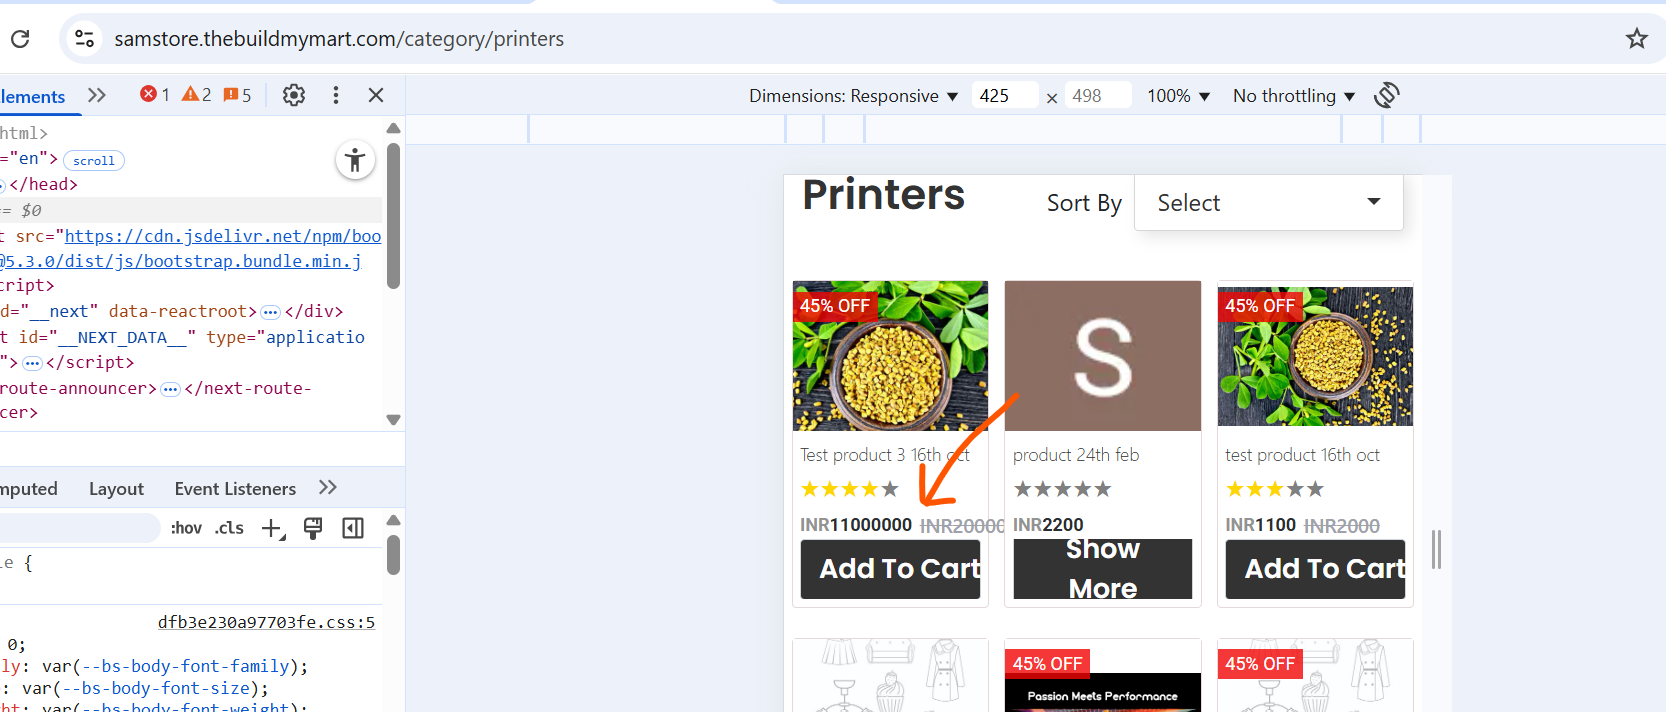
Task: Click the accessibility tree toggle button
Action: pos(355,160)
